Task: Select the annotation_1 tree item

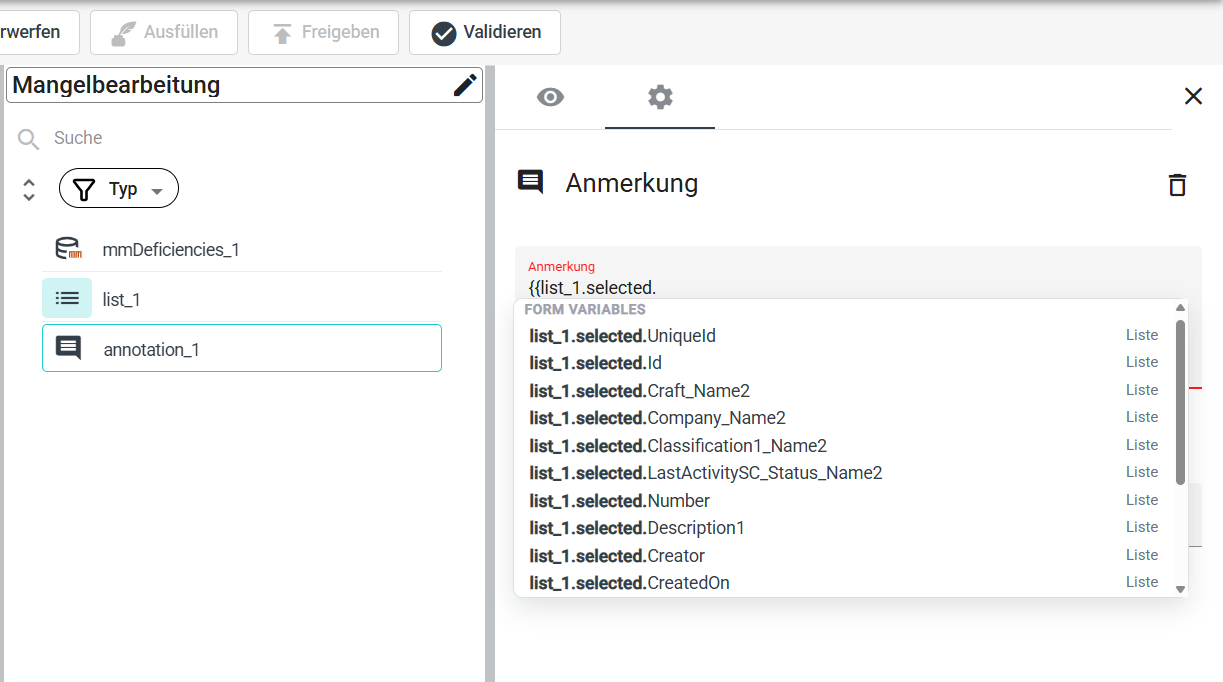Action: pyautogui.click(x=242, y=348)
